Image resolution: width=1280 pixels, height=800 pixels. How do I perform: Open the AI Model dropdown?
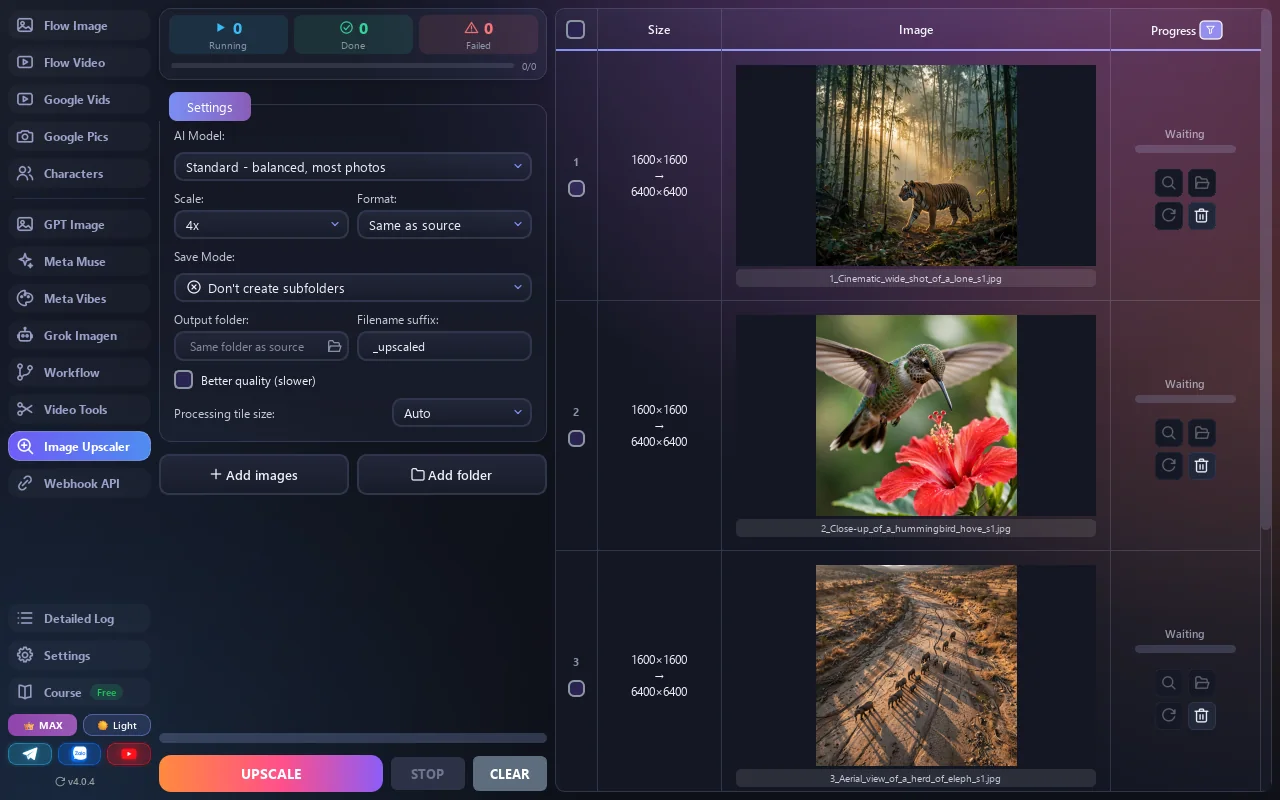pyautogui.click(x=353, y=167)
